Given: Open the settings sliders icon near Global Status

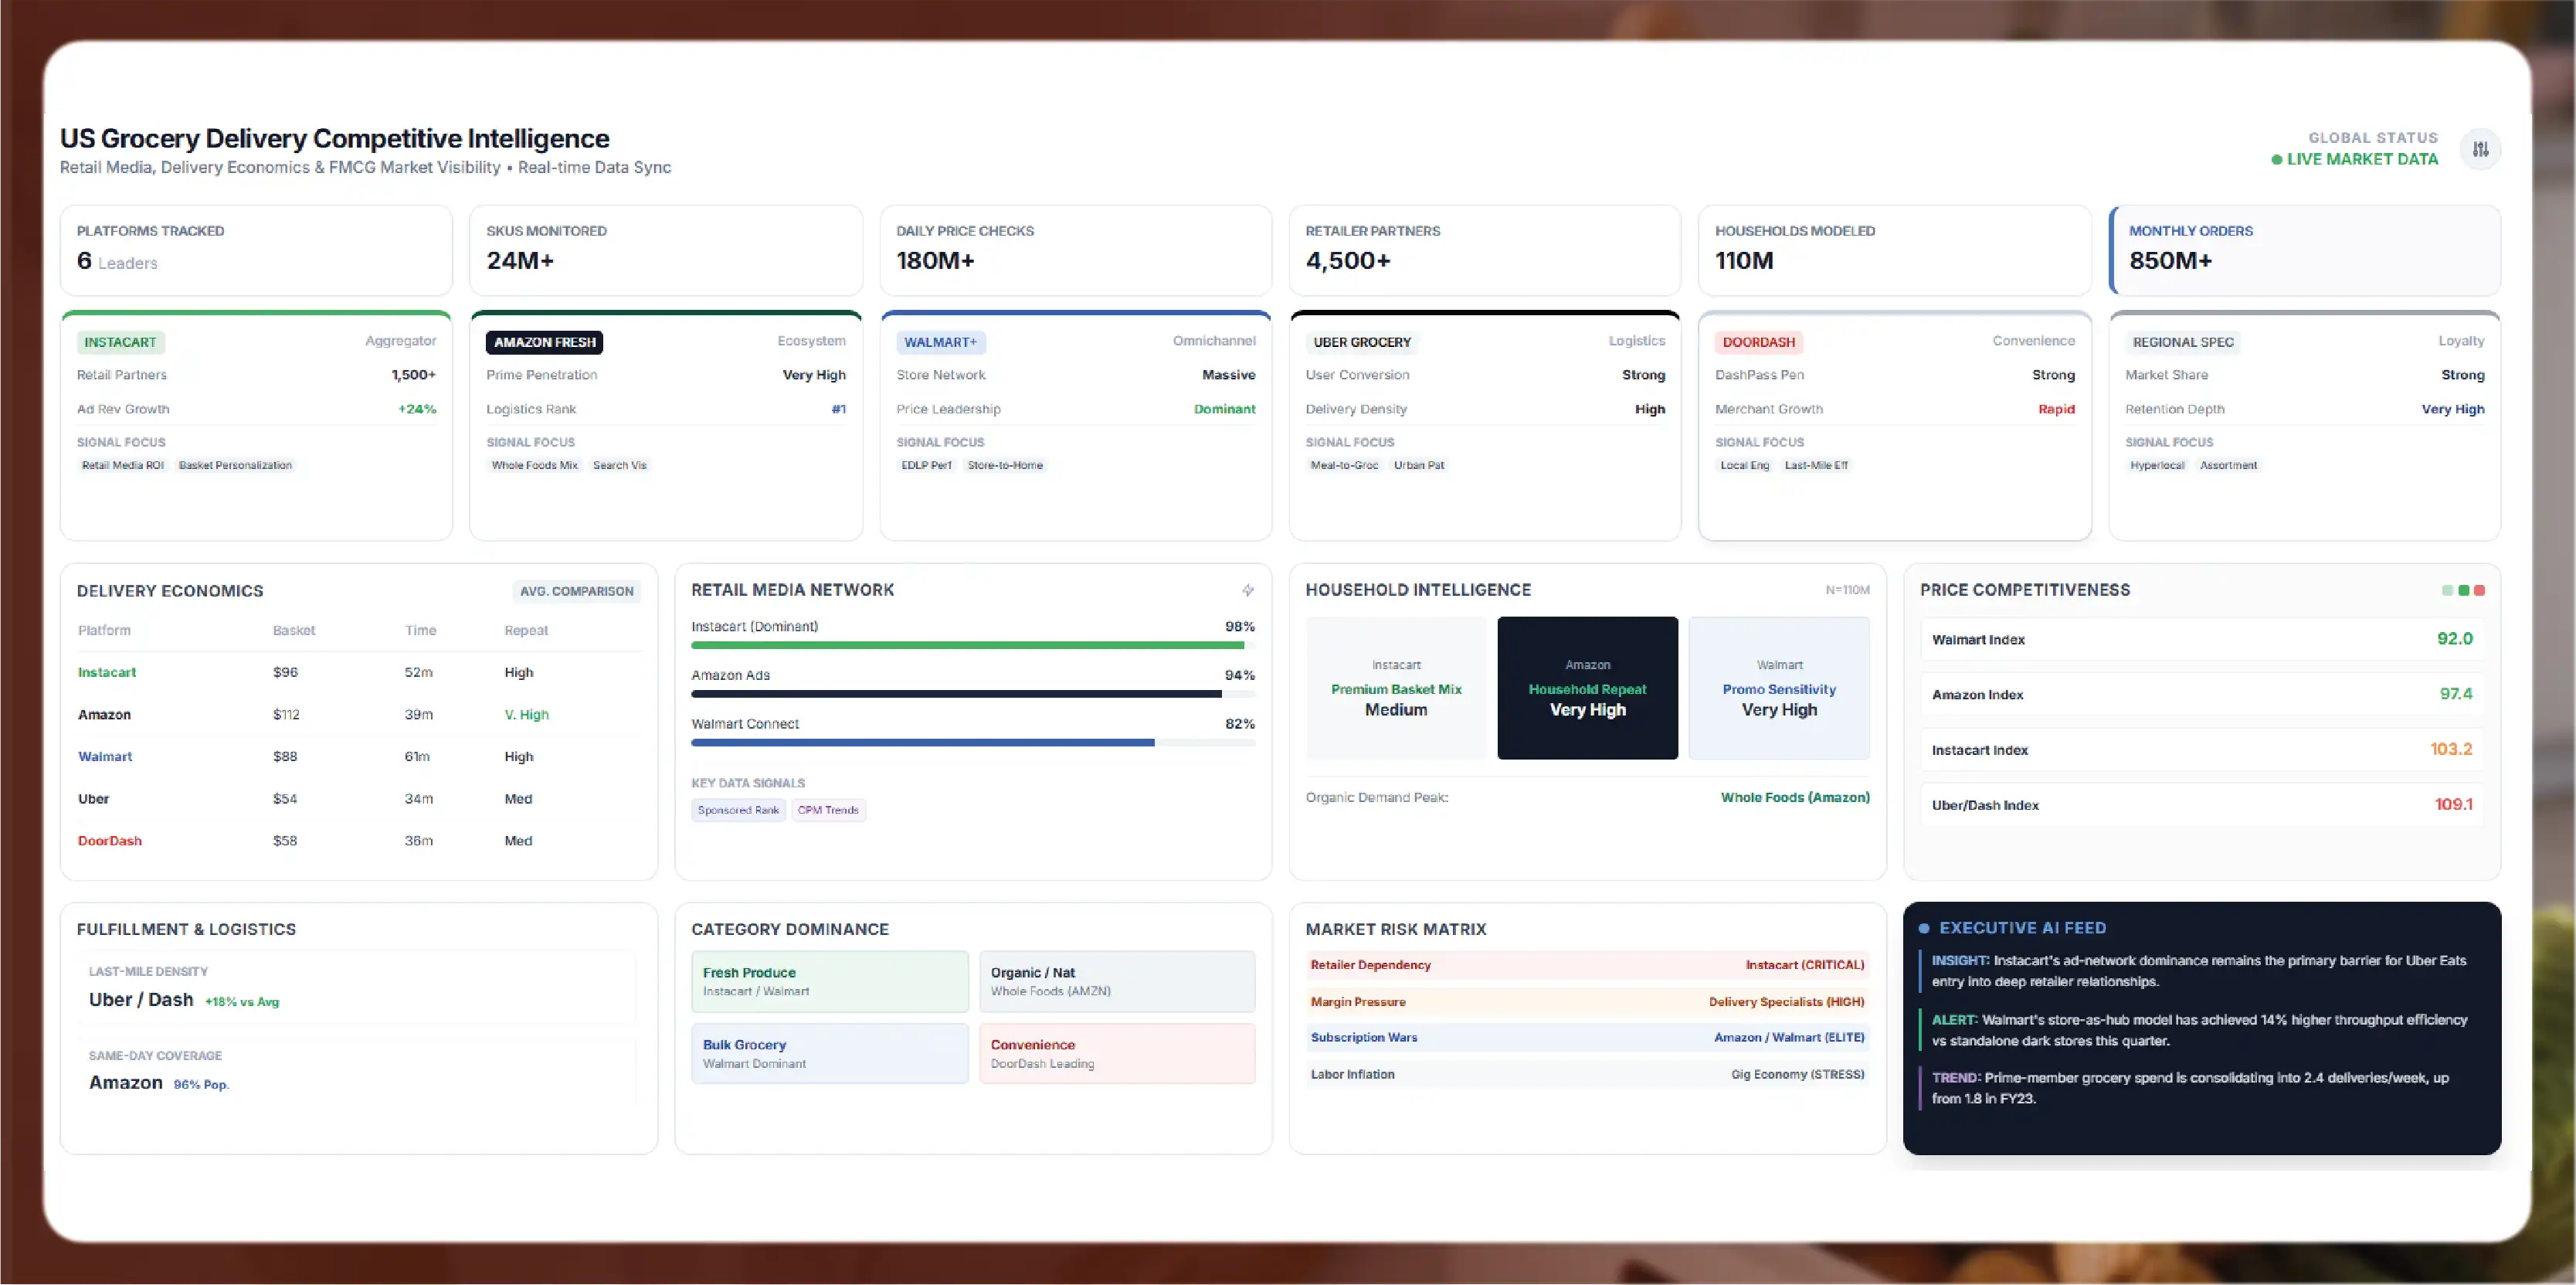Looking at the screenshot, I should pos(2480,149).
